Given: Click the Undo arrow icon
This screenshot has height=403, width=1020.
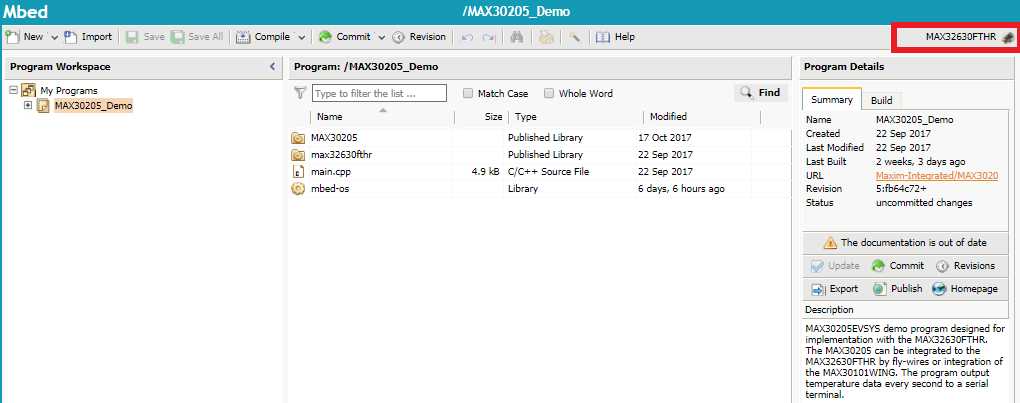Looking at the screenshot, I should (467, 37).
